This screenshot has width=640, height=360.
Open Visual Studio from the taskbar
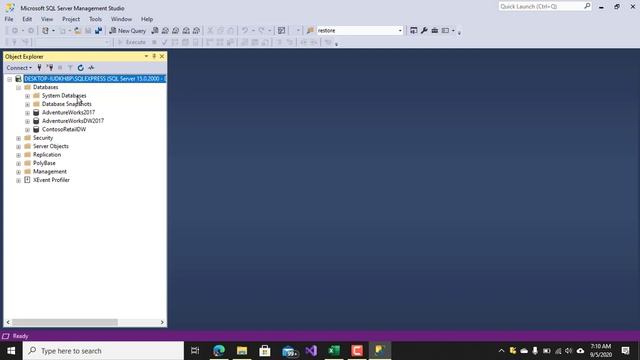pos(311,351)
